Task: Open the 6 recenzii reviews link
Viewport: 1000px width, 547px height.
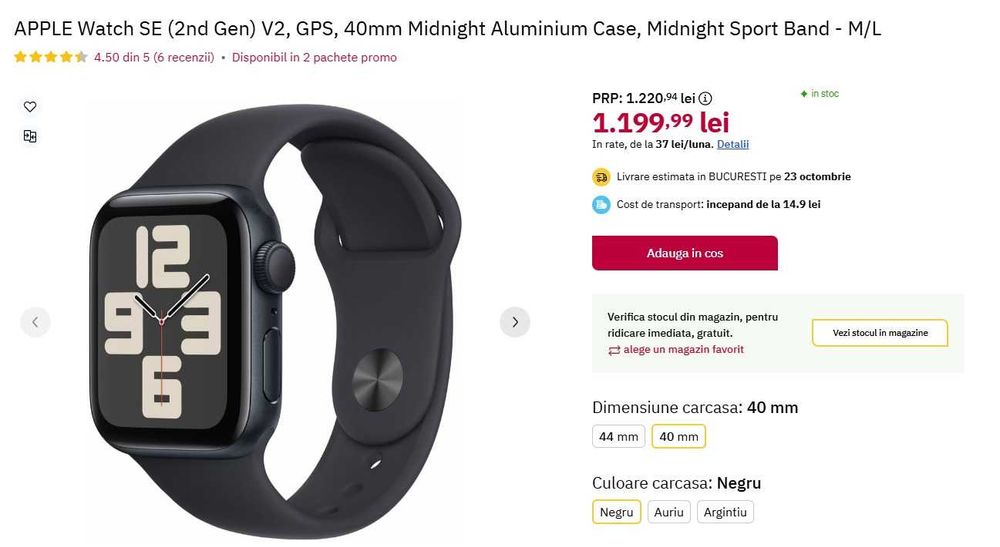Action: [184, 57]
